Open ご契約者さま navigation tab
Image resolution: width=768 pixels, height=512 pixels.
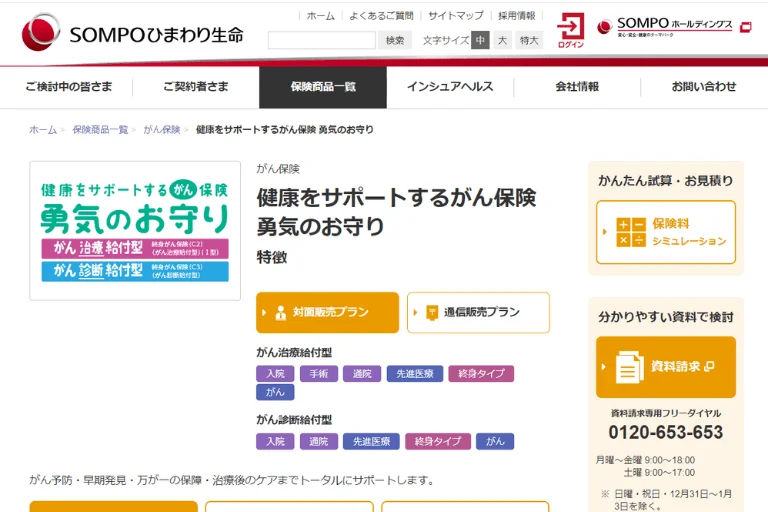point(196,87)
